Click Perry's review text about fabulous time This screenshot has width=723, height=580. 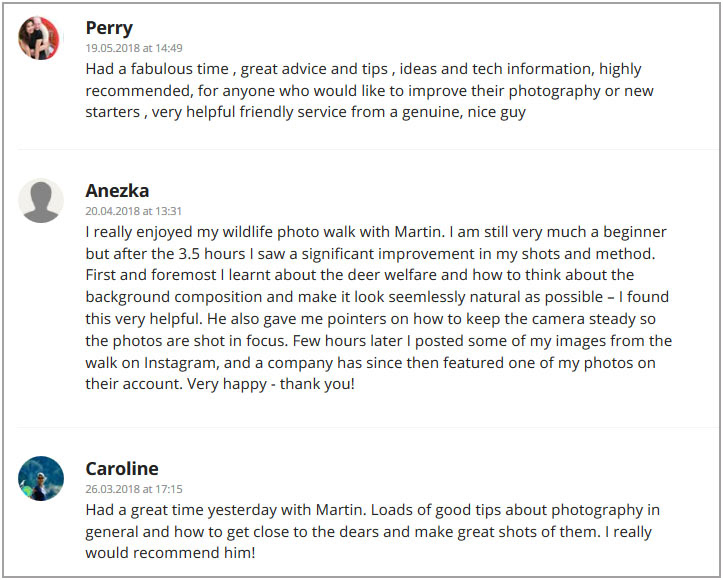369,90
